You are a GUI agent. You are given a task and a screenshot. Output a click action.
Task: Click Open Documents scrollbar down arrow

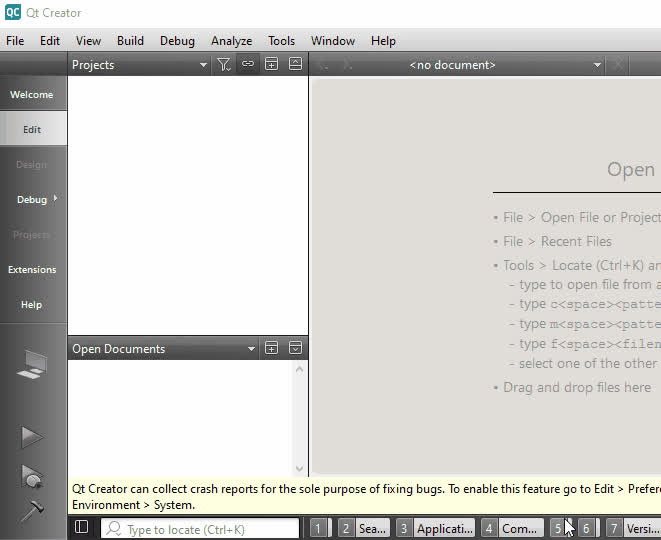coord(299,468)
